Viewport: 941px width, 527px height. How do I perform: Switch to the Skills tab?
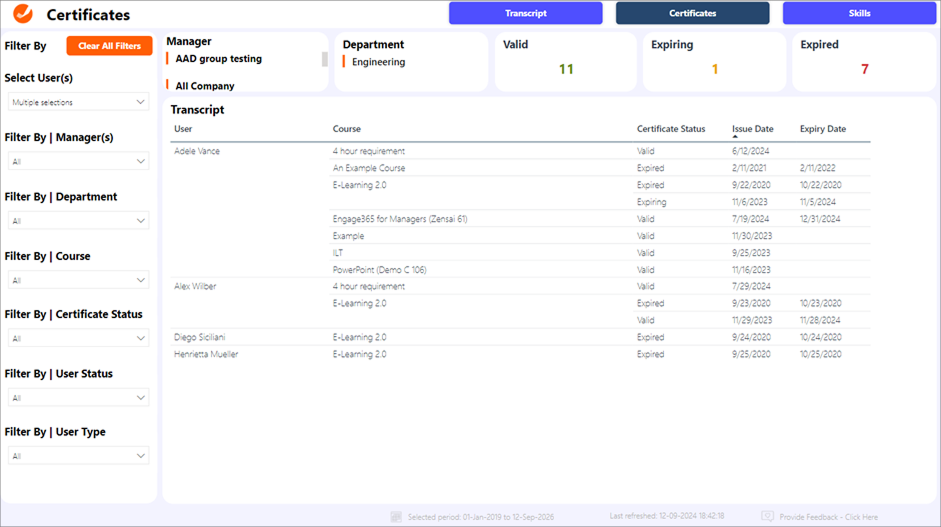coord(858,13)
